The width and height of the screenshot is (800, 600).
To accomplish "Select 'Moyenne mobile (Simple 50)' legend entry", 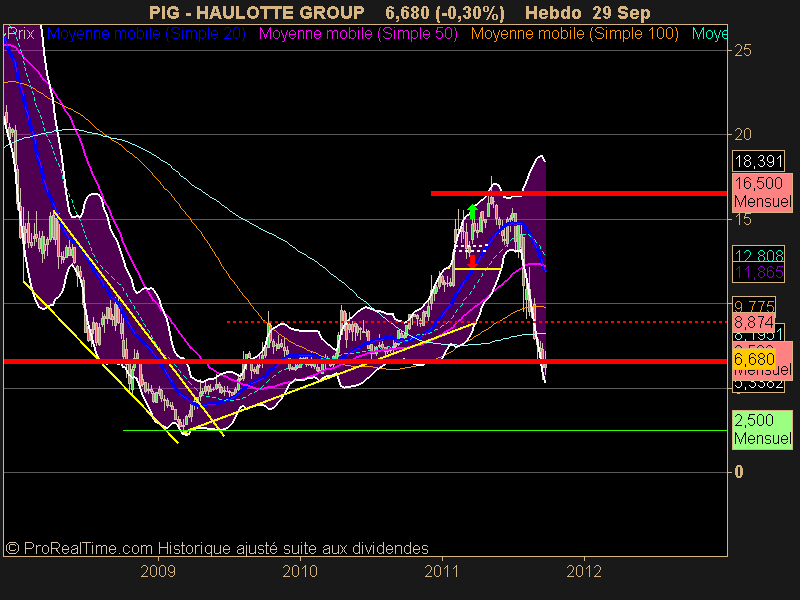I will point(358,34).
